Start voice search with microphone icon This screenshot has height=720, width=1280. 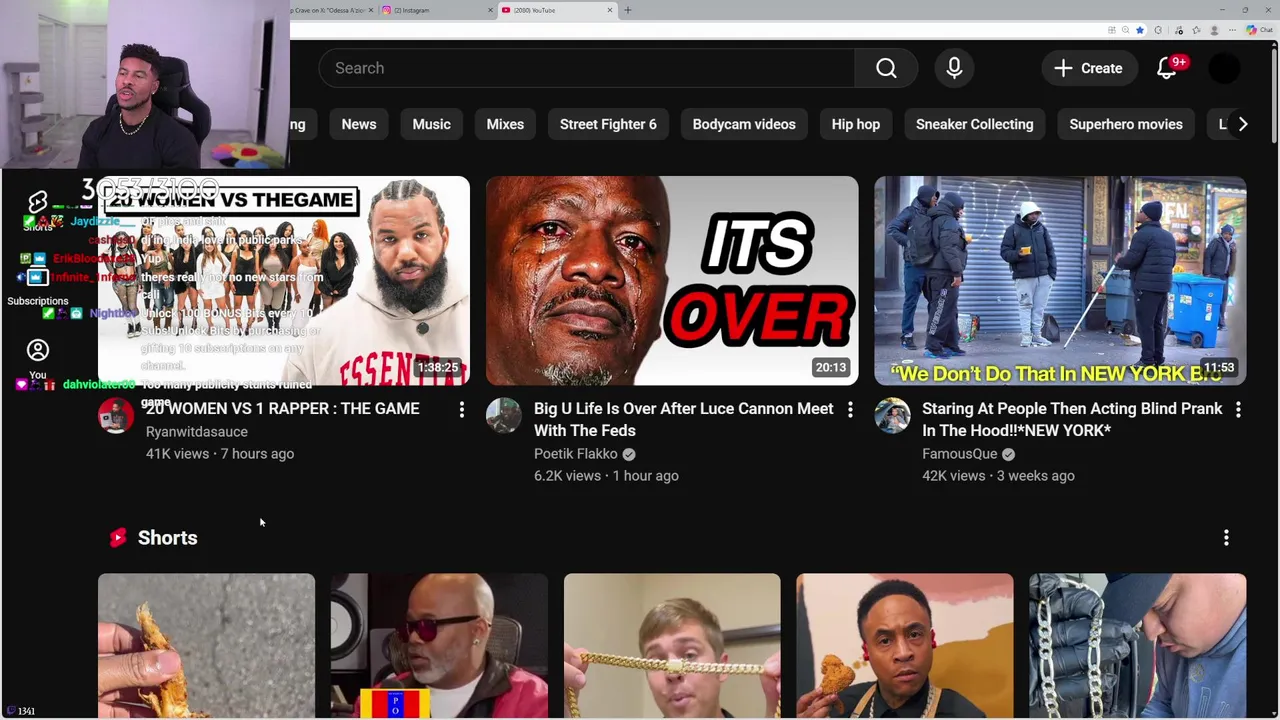click(954, 68)
